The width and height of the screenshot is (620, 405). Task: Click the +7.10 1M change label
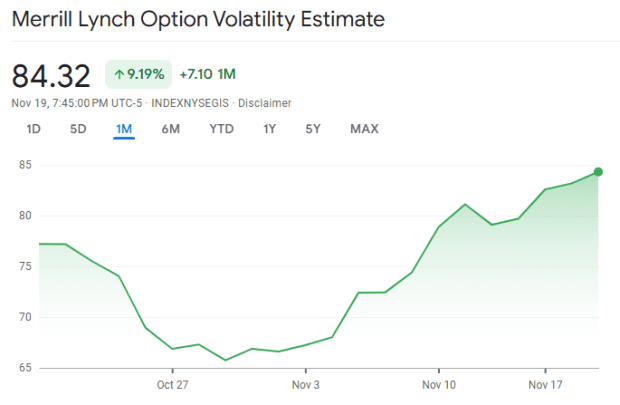coord(207,74)
